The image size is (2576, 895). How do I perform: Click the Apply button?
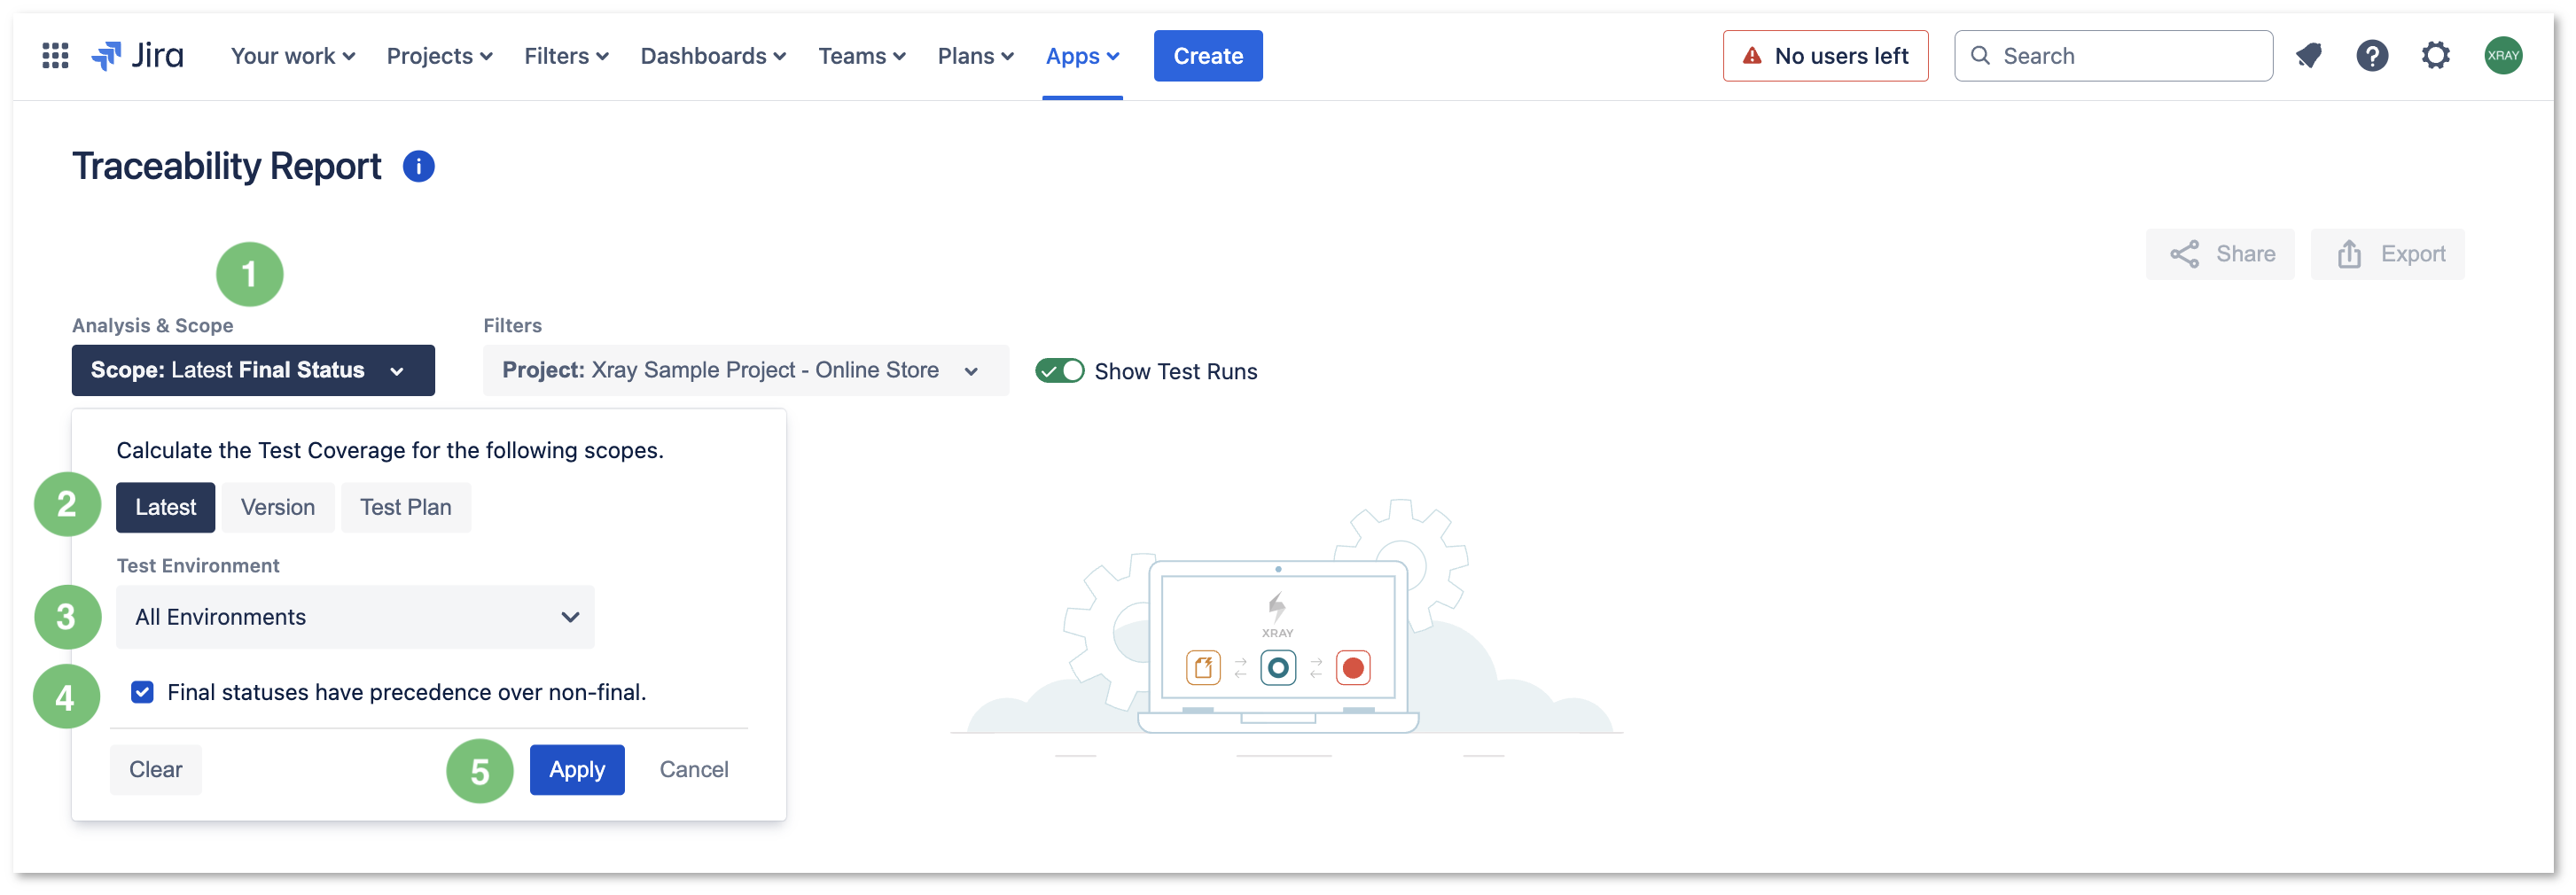pyautogui.click(x=577, y=769)
